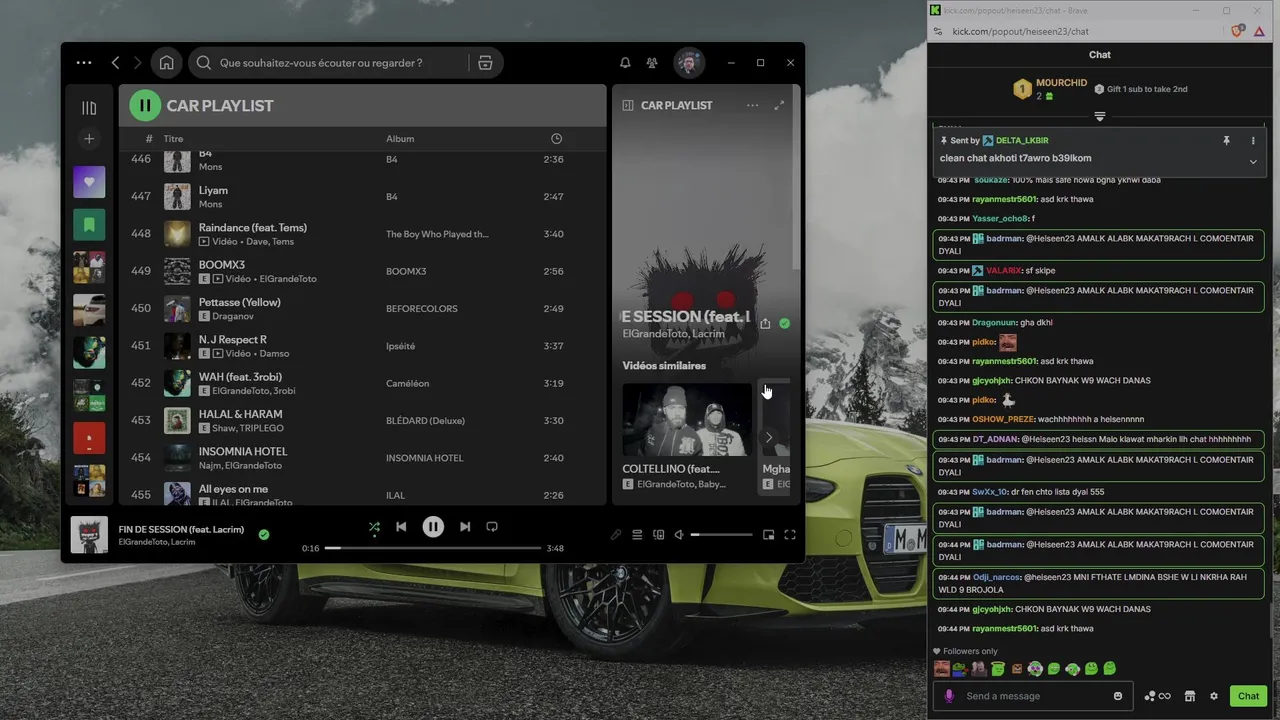The height and width of the screenshot is (720, 1280).
Task: Mute volume speaker icon
Action: point(679,535)
